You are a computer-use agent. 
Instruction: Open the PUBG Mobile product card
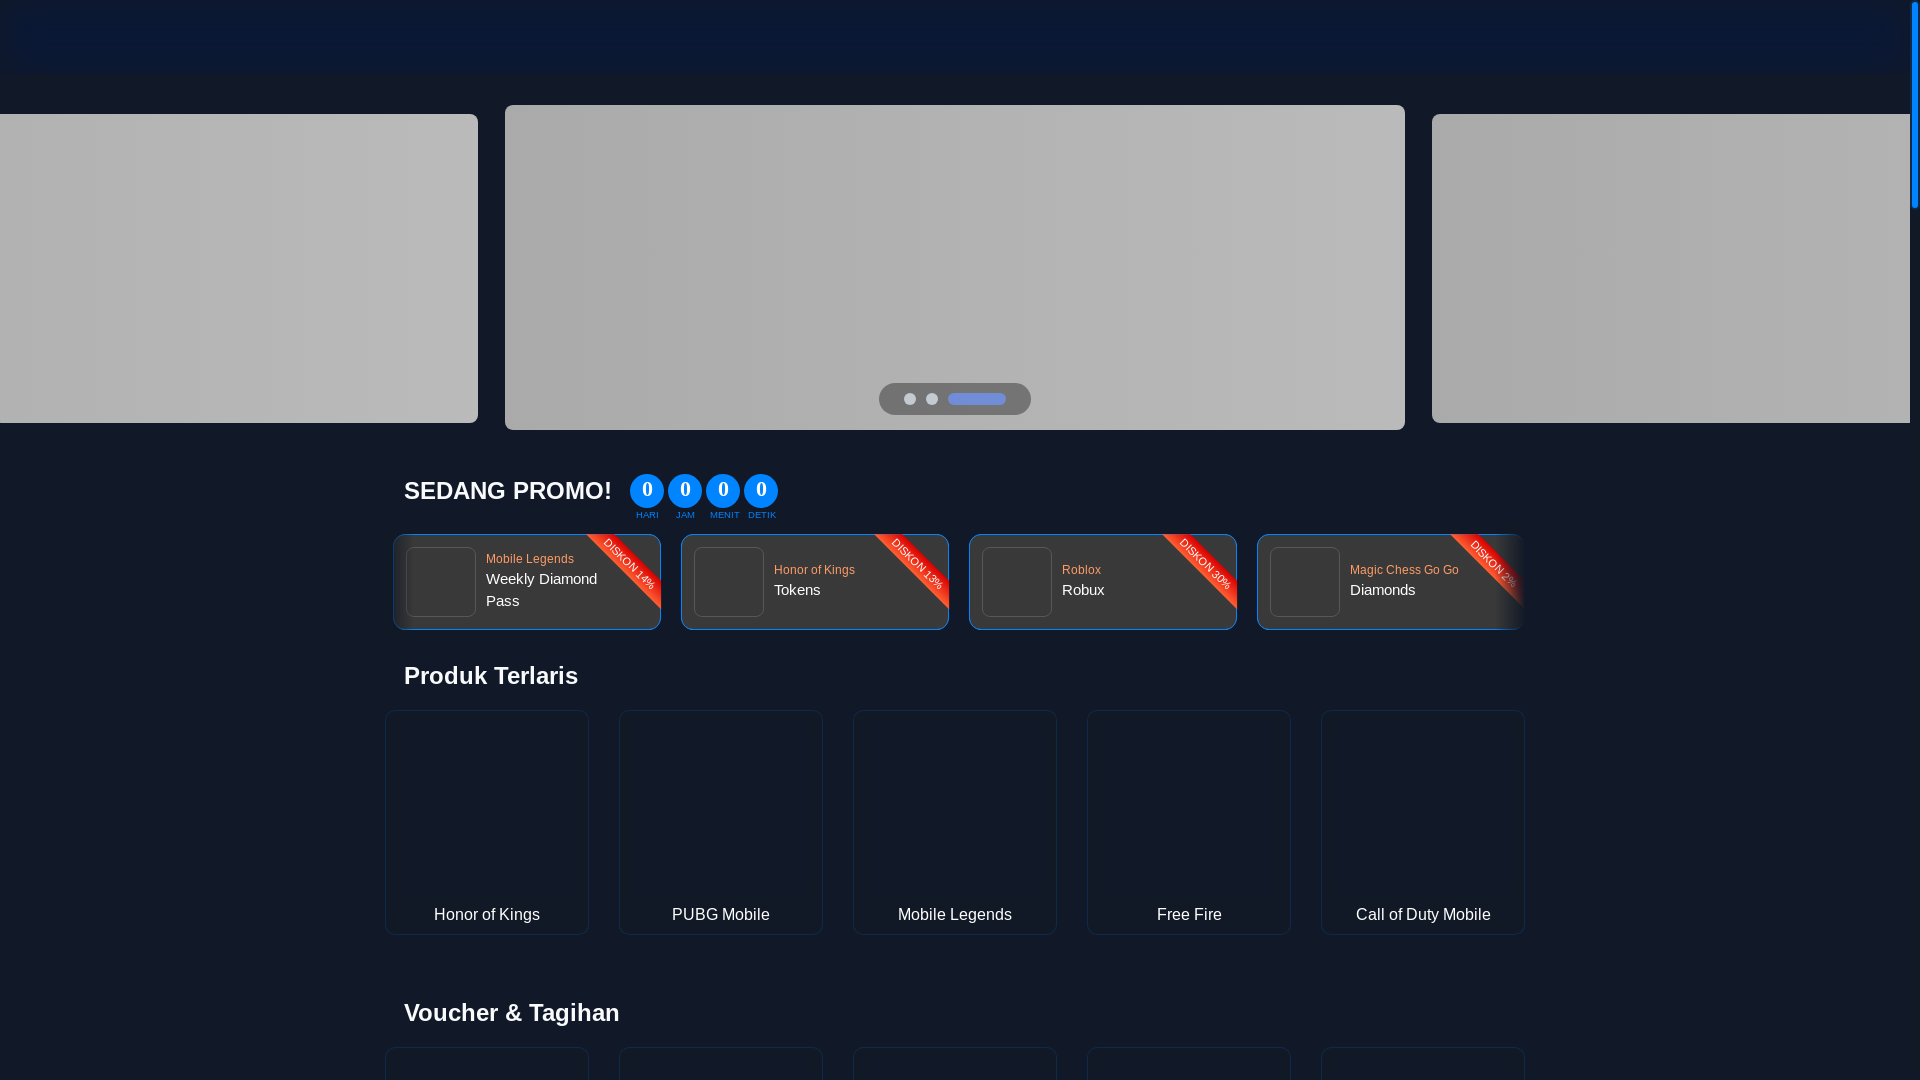click(721, 822)
